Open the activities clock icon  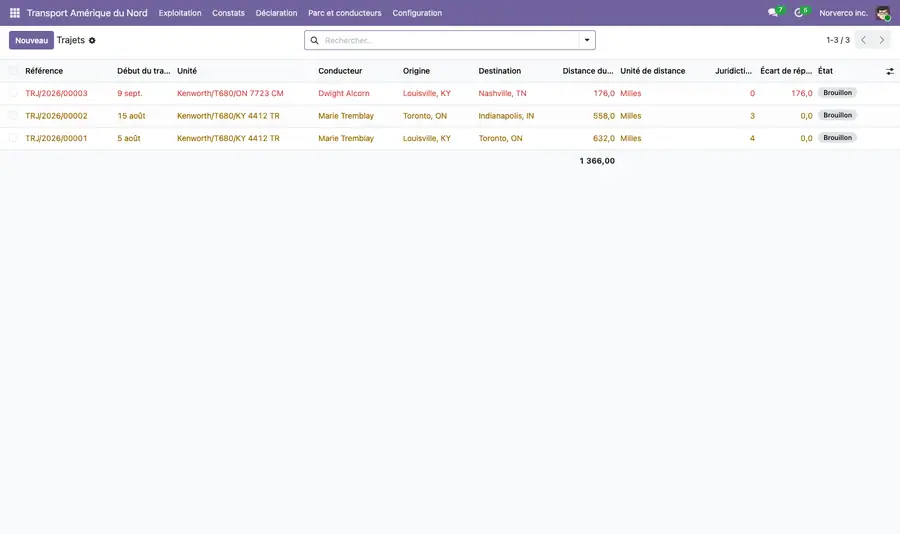click(798, 13)
